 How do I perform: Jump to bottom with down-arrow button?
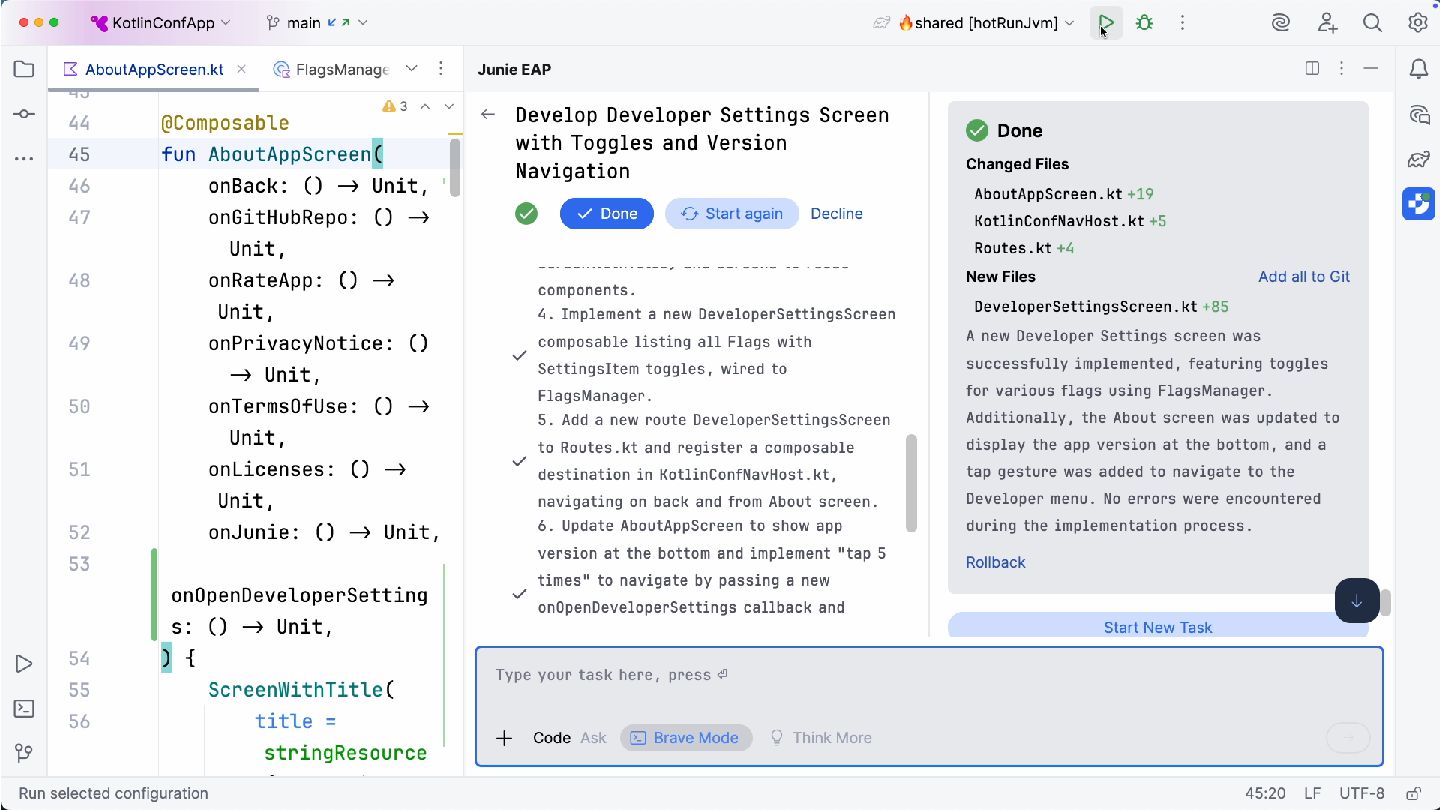pos(1357,601)
